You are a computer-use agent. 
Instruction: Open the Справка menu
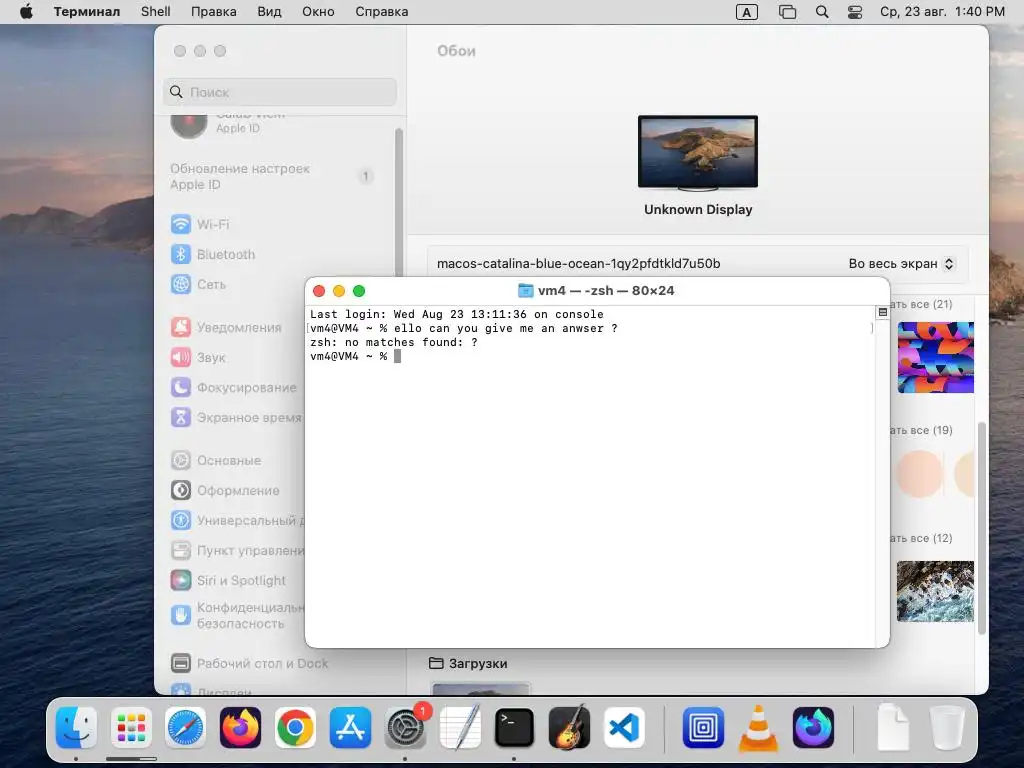pos(381,12)
